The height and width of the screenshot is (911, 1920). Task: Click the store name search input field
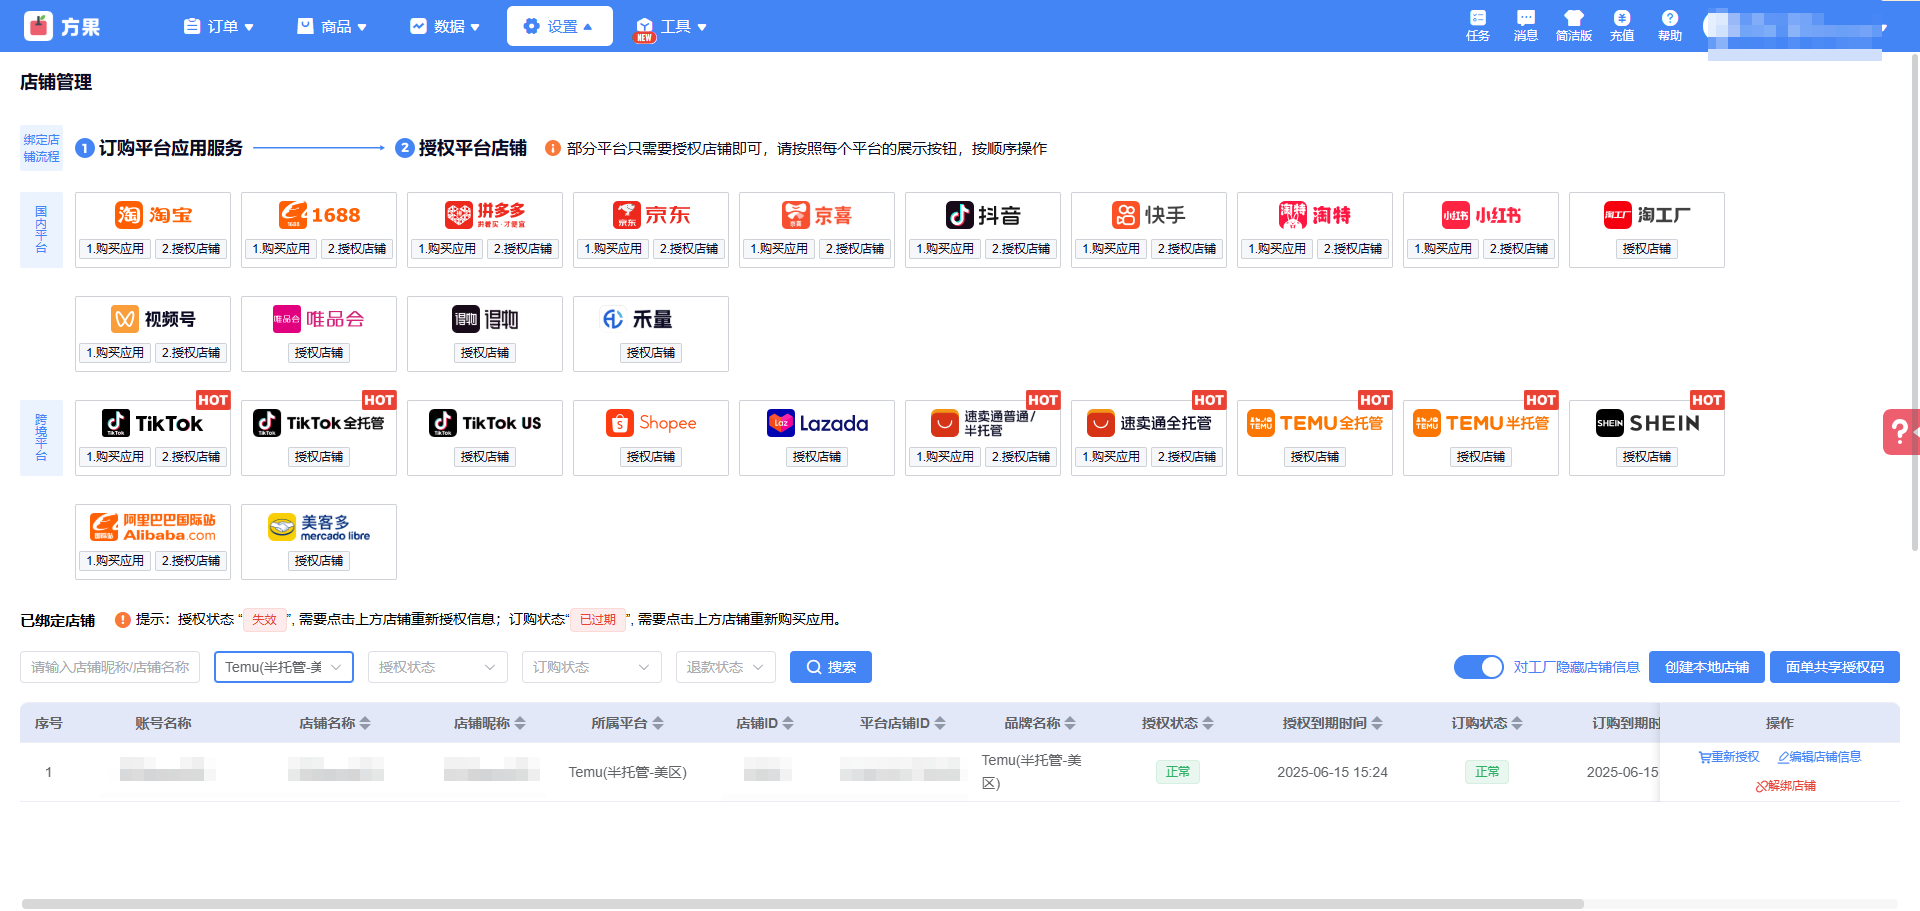pyautogui.click(x=110, y=667)
